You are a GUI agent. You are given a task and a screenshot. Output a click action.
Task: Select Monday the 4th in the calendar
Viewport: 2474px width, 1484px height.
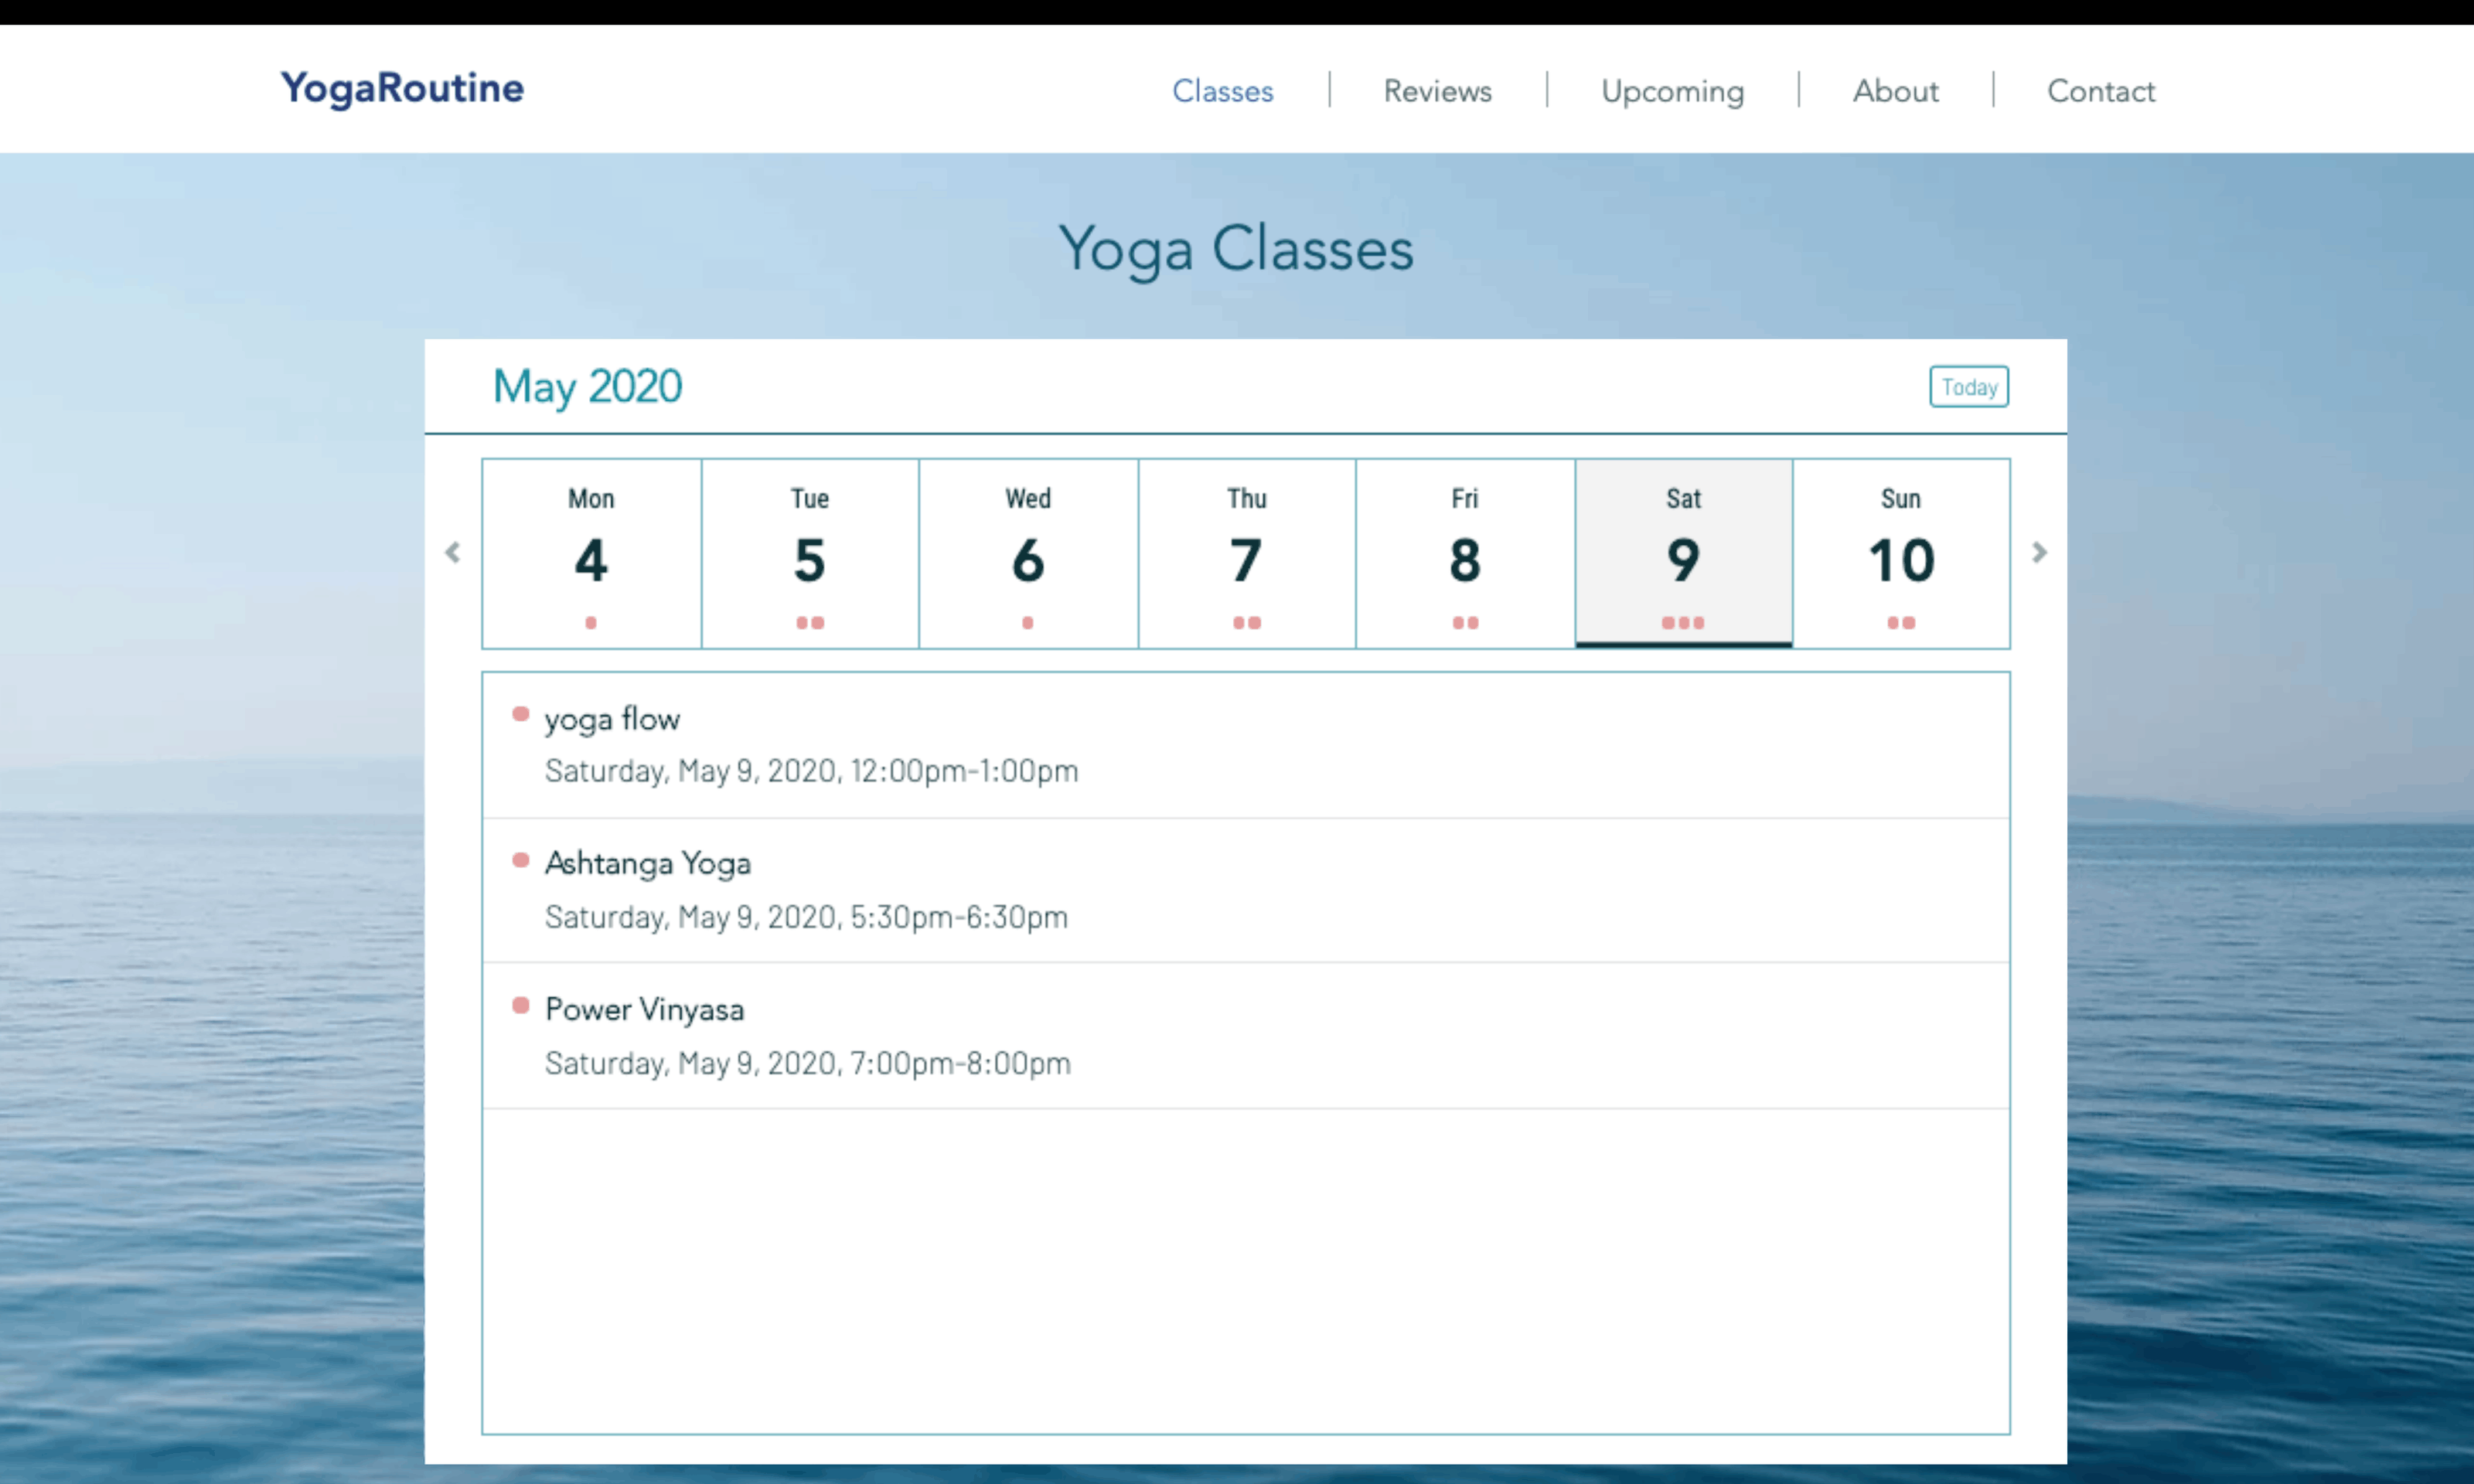590,553
